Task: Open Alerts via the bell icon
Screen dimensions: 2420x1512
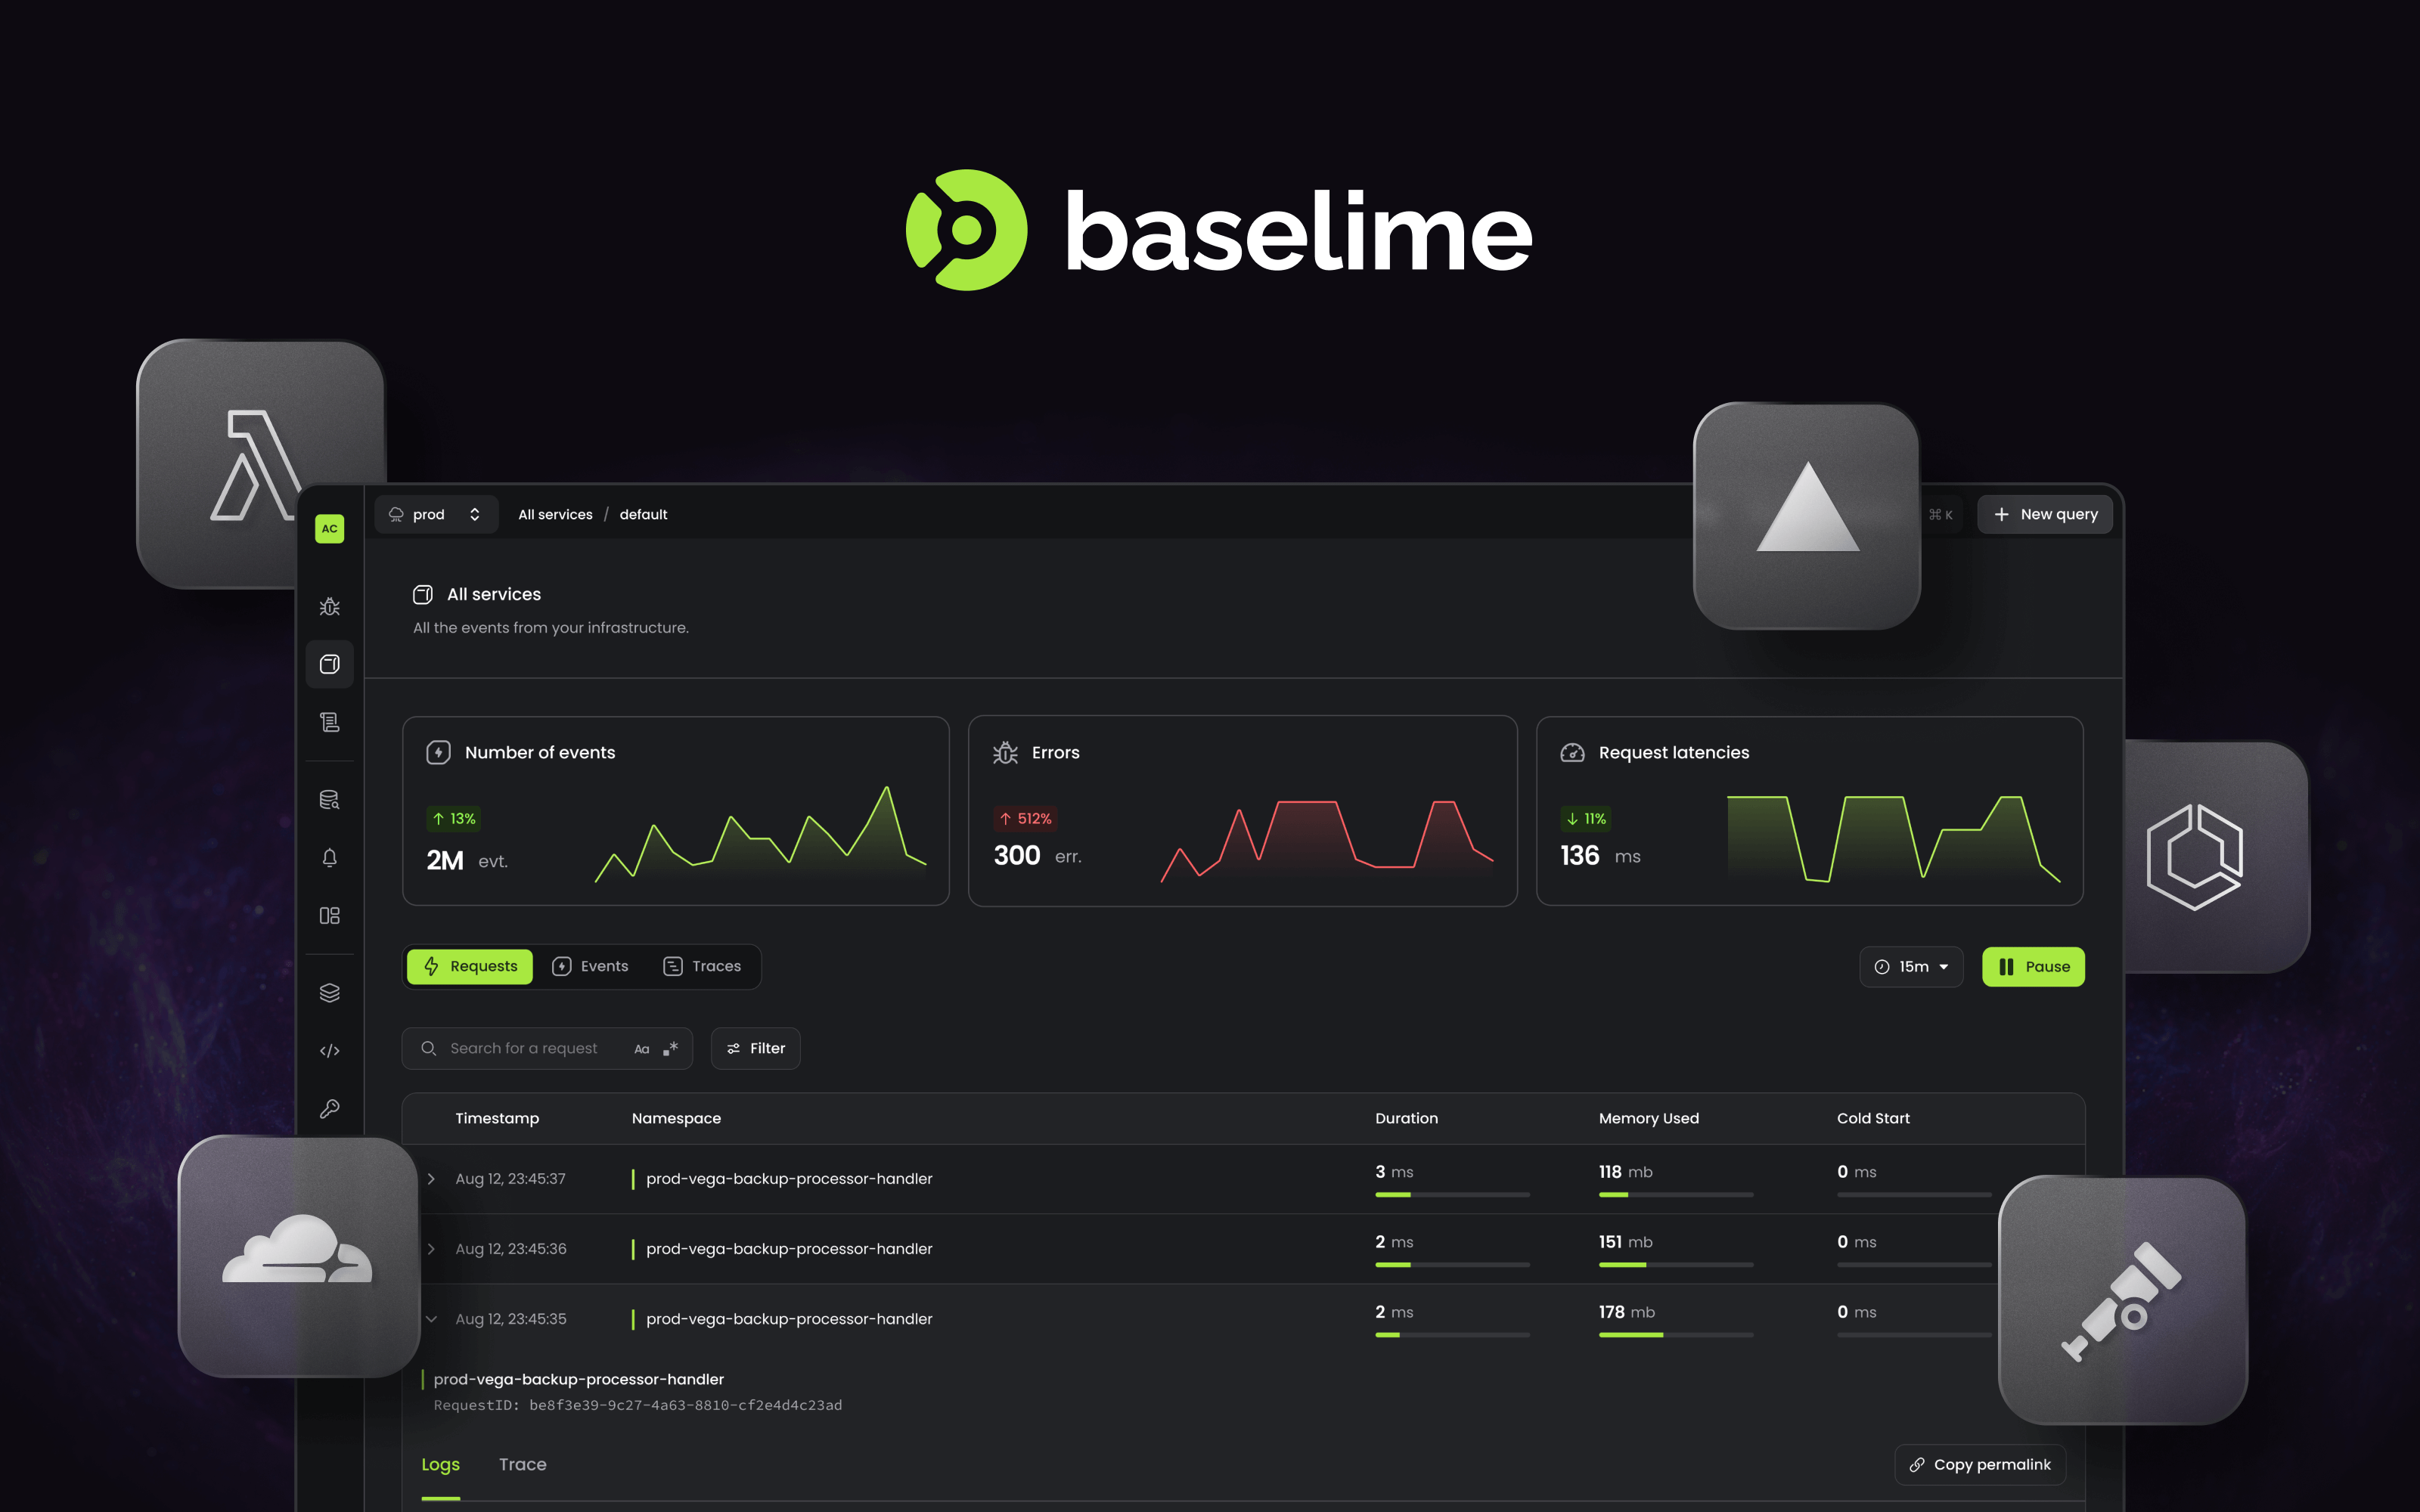Action: click(x=330, y=857)
